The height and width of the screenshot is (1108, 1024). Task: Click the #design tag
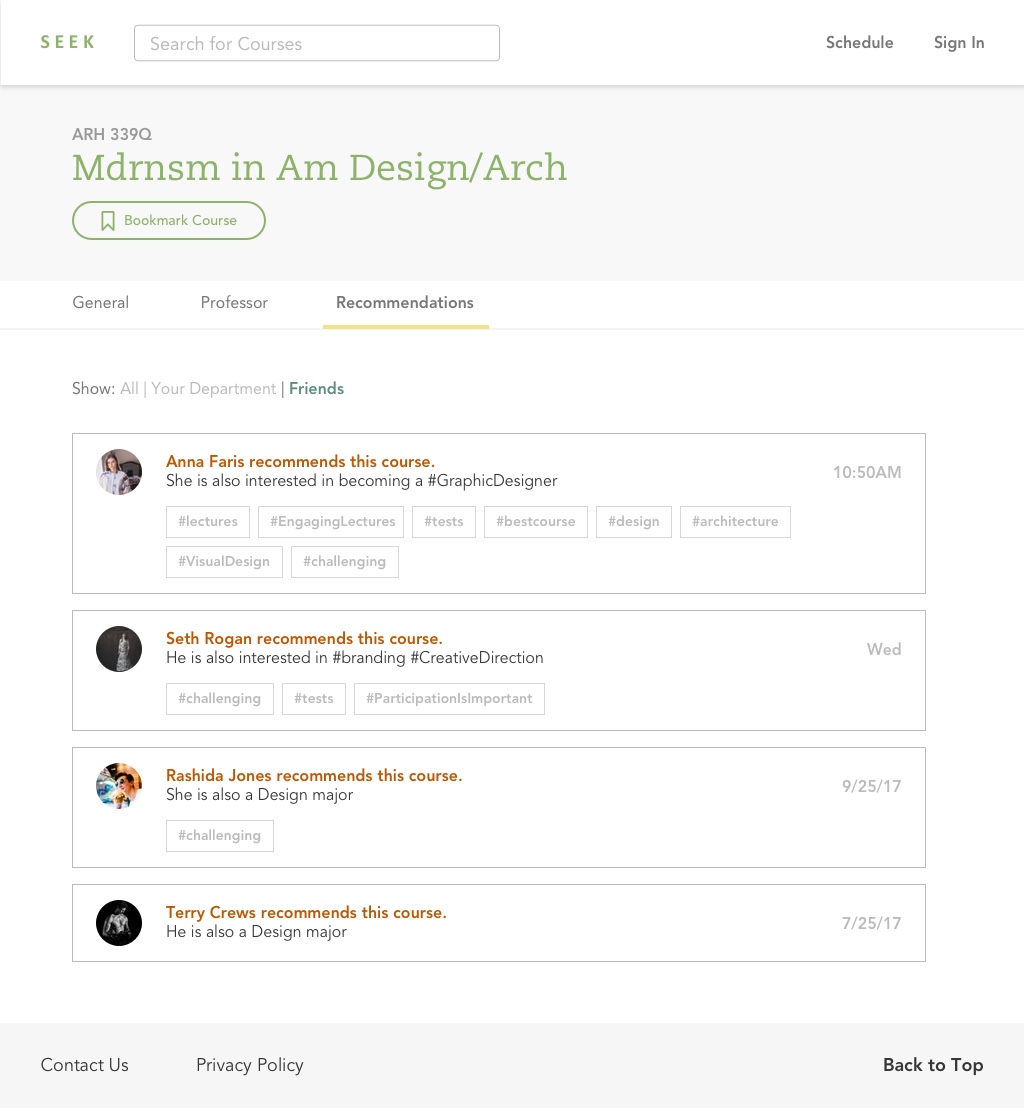coord(634,521)
